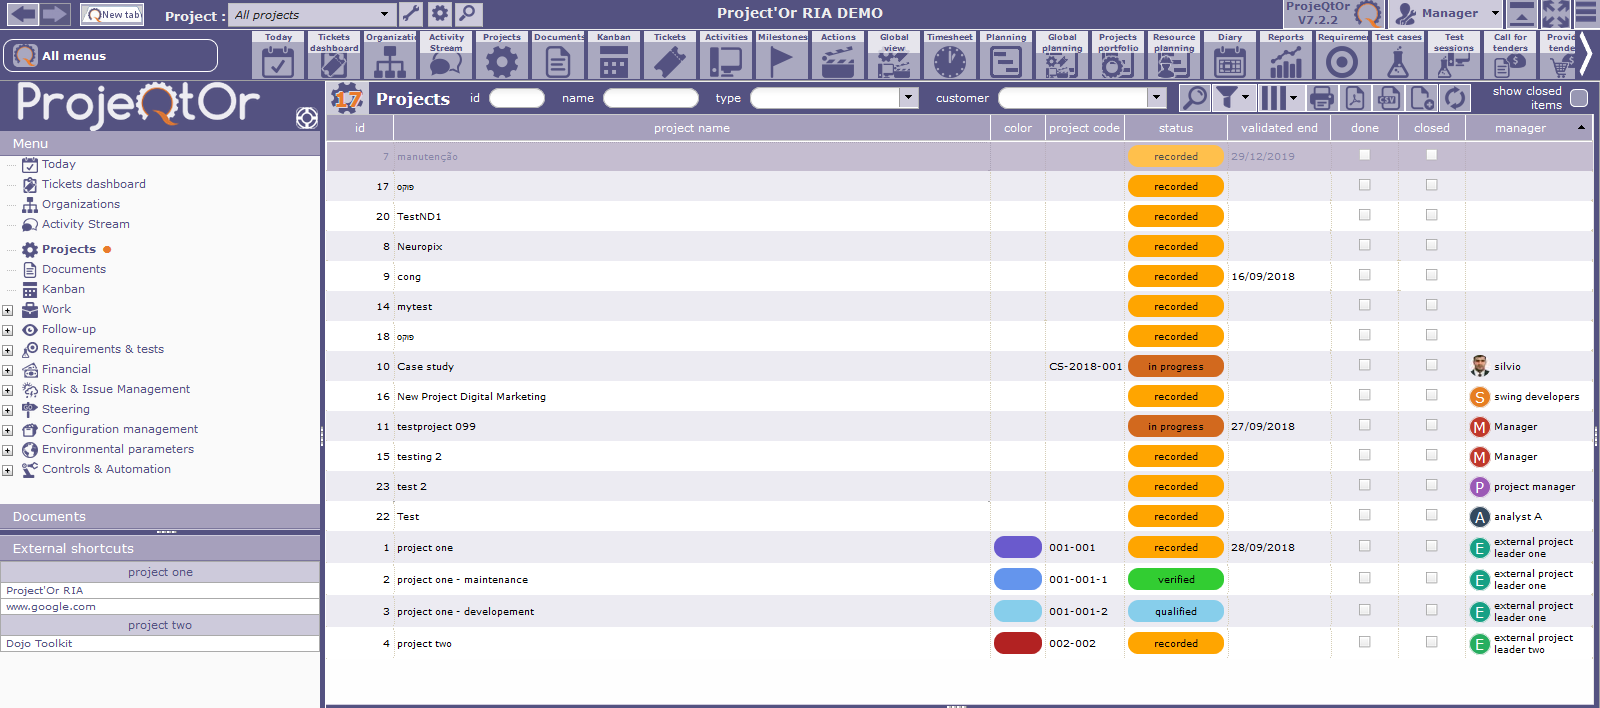The height and width of the screenshot is (708, 1600).
Task: Refresh the projects list
Action: point(1455,98)
